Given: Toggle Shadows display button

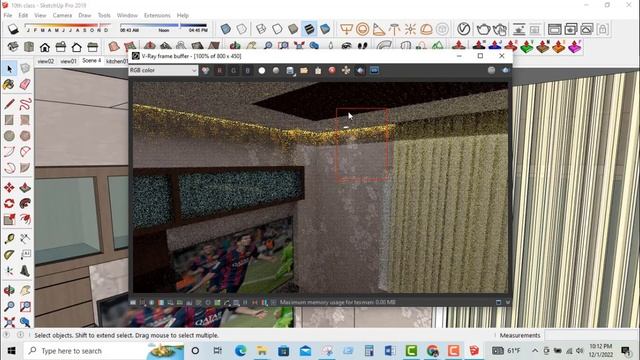Looking at the screenshot, I should [13, 29].
